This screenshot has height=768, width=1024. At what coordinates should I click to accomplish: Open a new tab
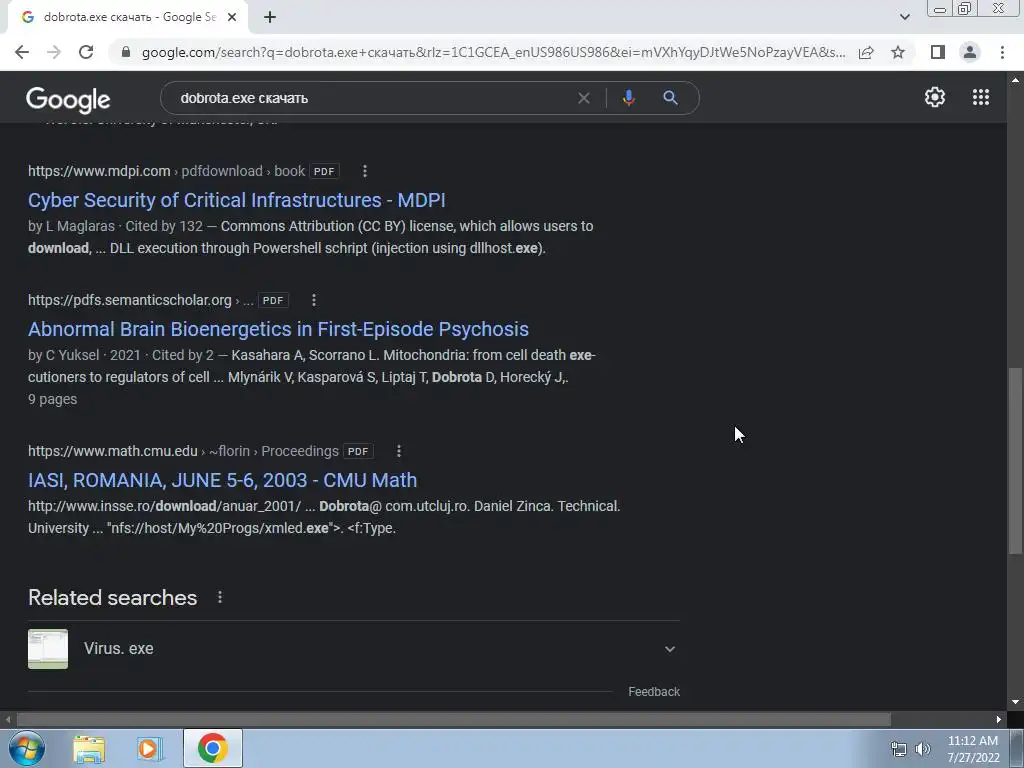(270, 17)
